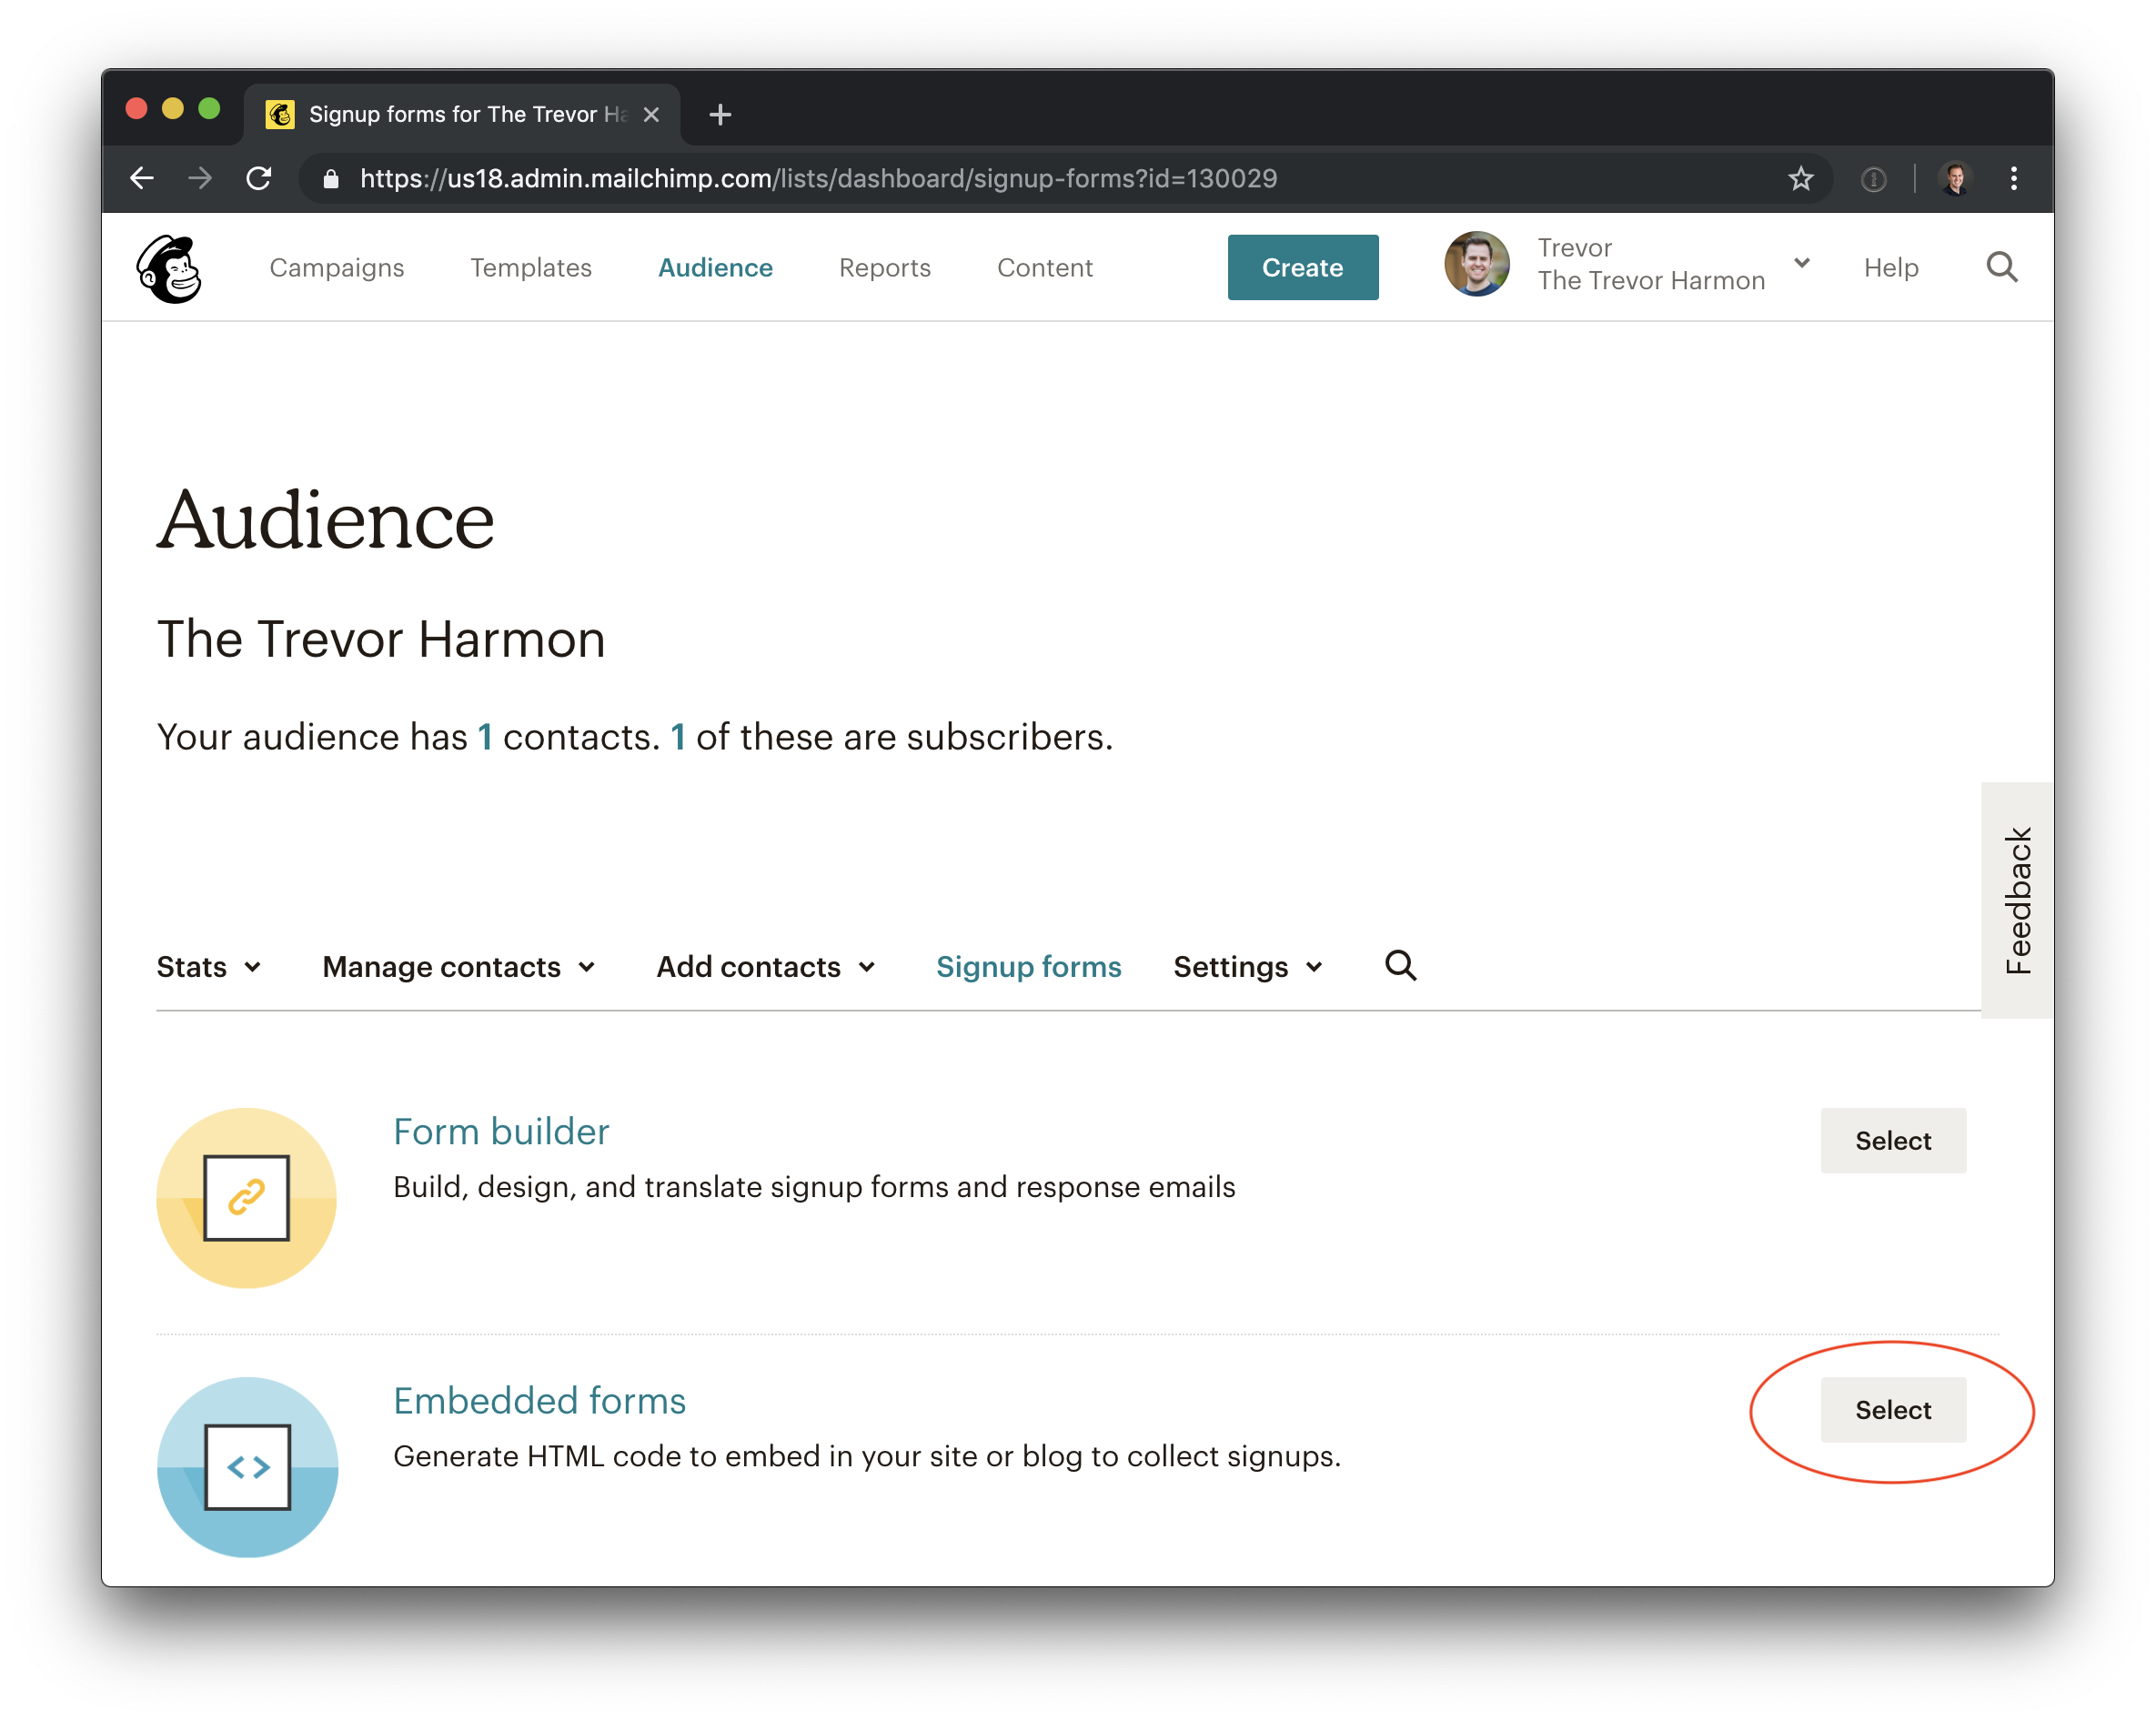This screenshot has width=2156, height=1721.
Task: Expand the Stats dropdown menu
Action: [209, 966]
